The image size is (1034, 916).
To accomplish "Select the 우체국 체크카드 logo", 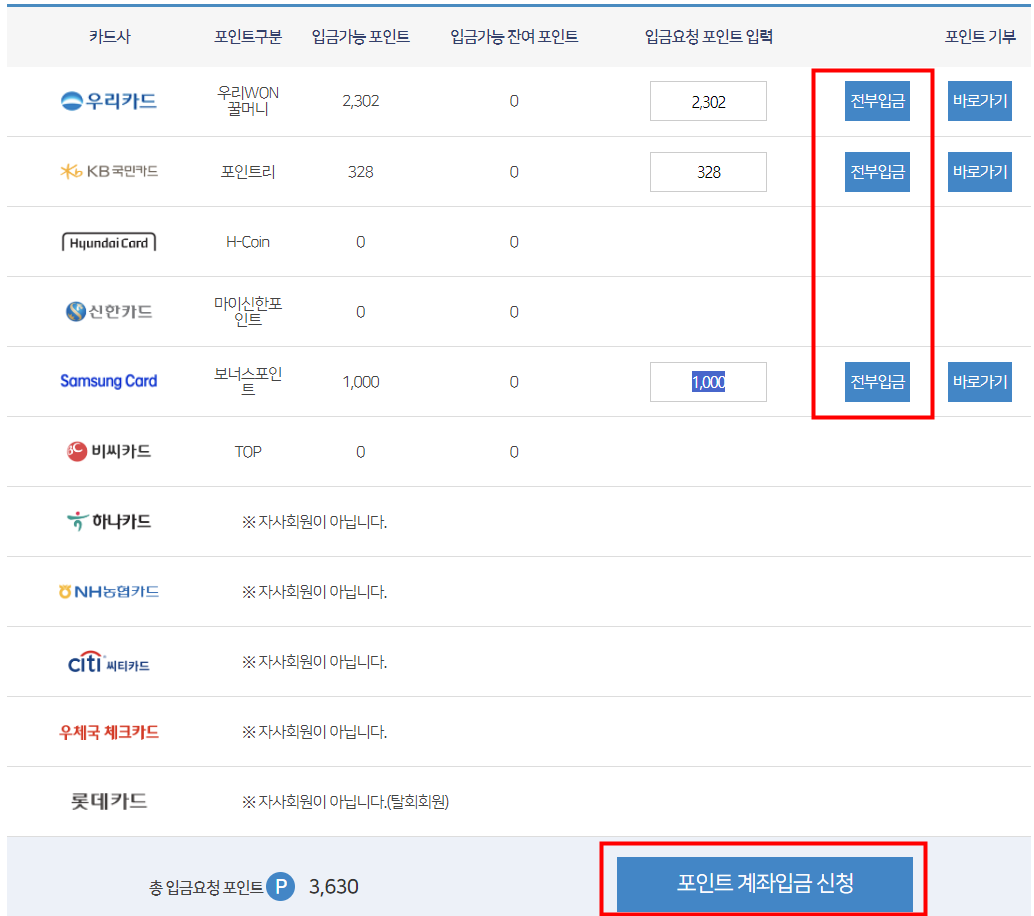I will click(x=108, y=731).
